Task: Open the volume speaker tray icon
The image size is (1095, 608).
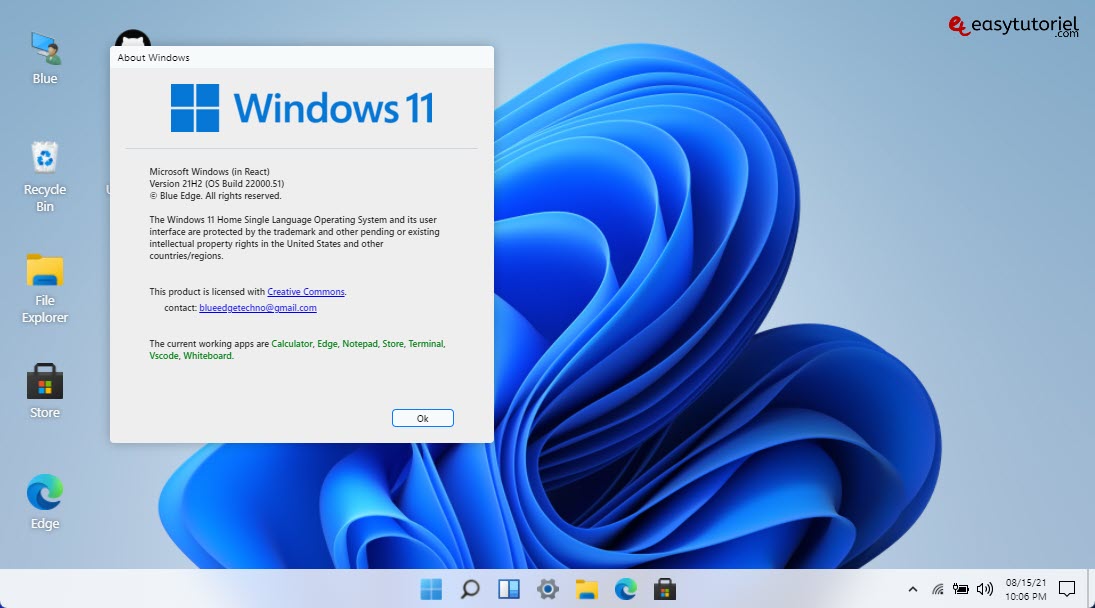Action: (985, 589)
